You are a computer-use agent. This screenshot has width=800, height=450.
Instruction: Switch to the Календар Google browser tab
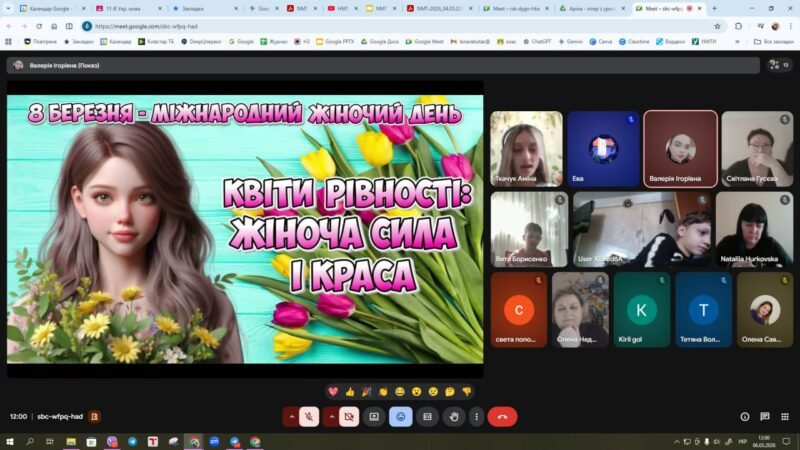point(50,8)
